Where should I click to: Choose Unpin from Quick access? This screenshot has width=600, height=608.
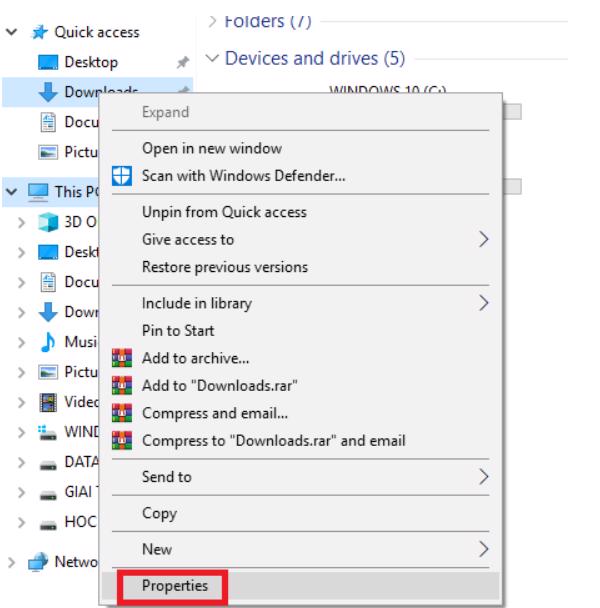coord(225,212)
